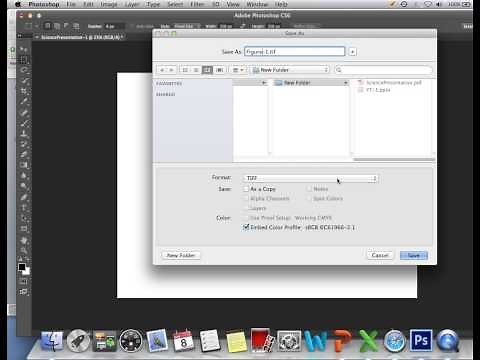The image size is (480, 360).
Task: Open the File menu
Action: pyautogui.click(x=71, y=4)
